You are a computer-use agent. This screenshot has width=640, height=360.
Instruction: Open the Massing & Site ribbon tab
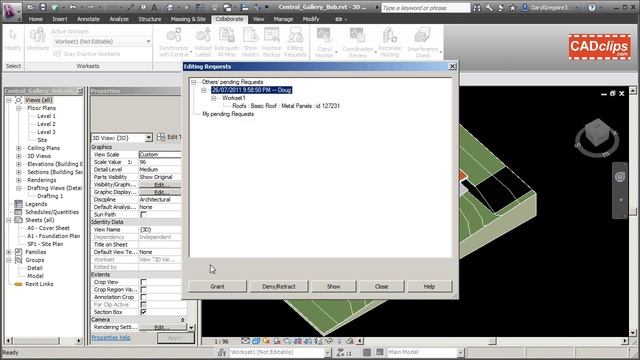click(x=188, y=19)
